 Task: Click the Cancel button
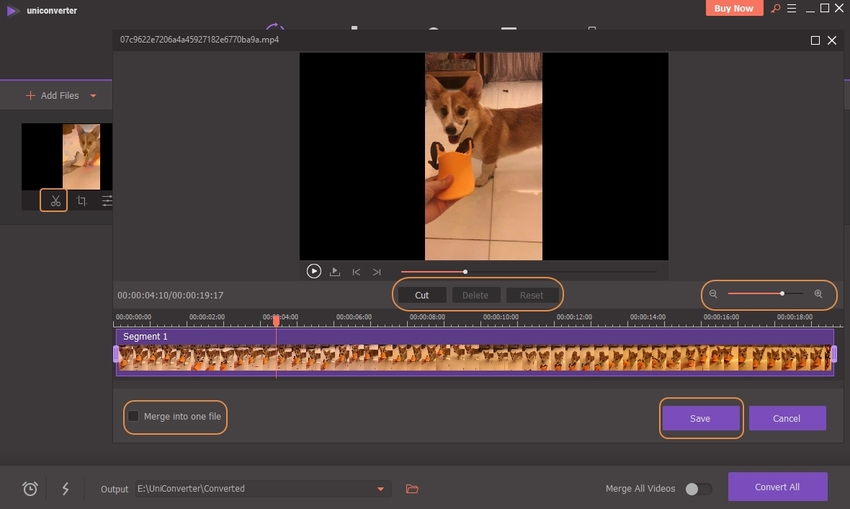pos(787,418)
